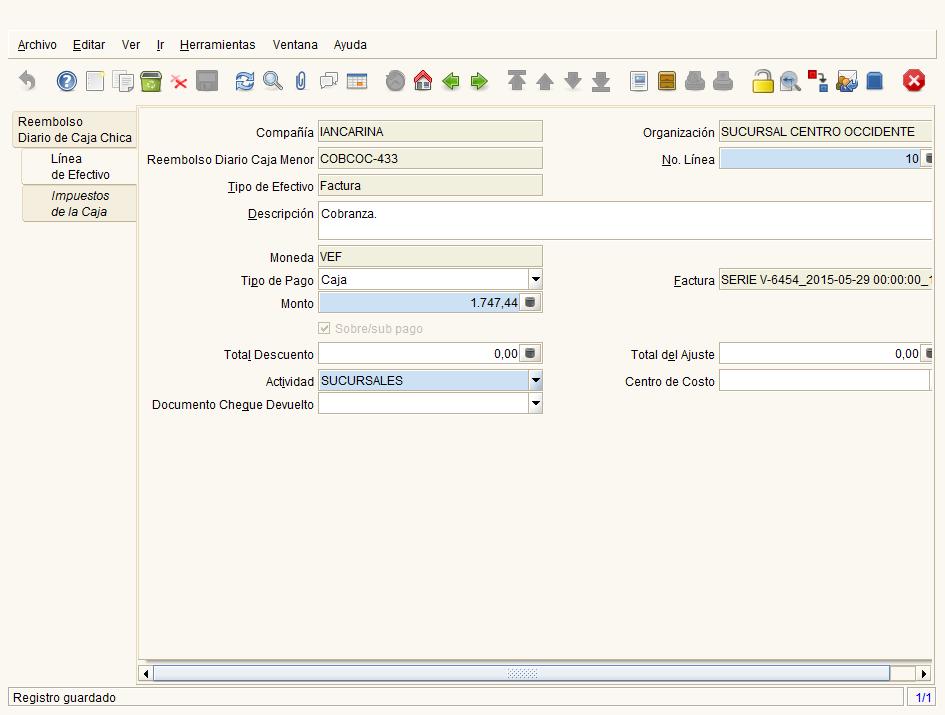Click the Undo changes toolbar icon
The image size is (945, 715).
pos(27,81)
